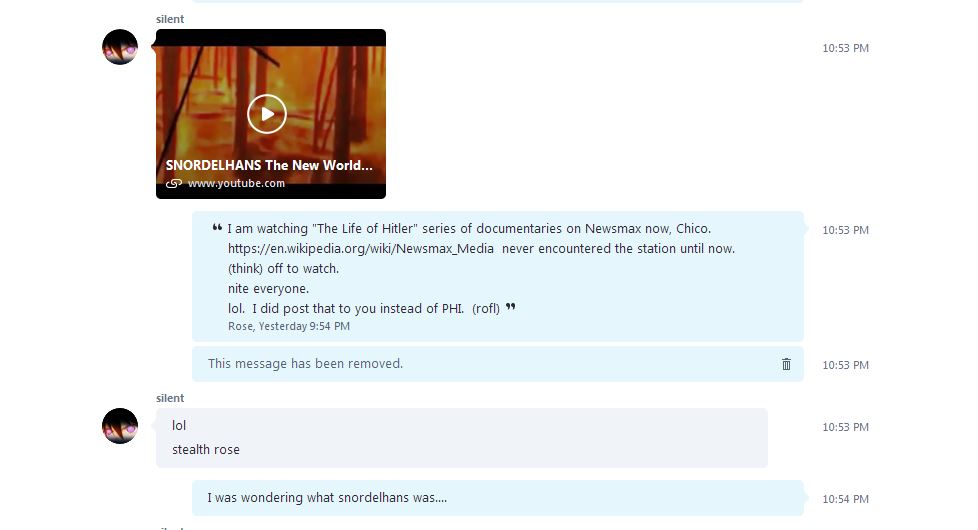This screenshot has width=978, height=530.
Task: Click the timestamp beside the removed message
Action: (845, 365)
